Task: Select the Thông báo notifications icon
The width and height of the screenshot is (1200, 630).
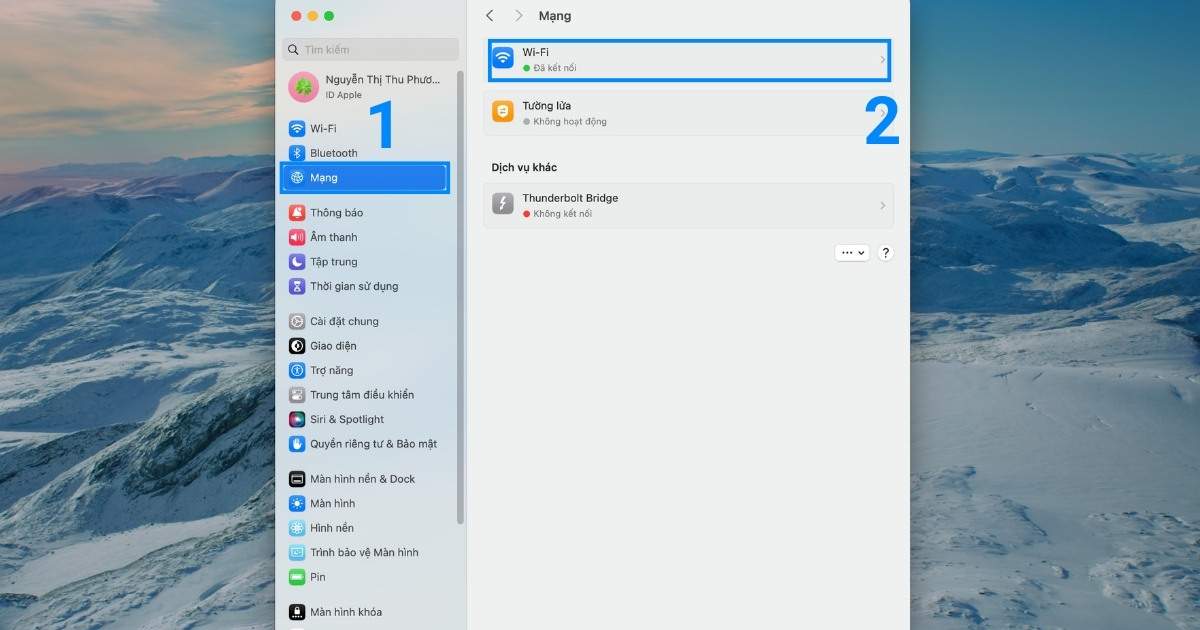Action: coord(297,213)
